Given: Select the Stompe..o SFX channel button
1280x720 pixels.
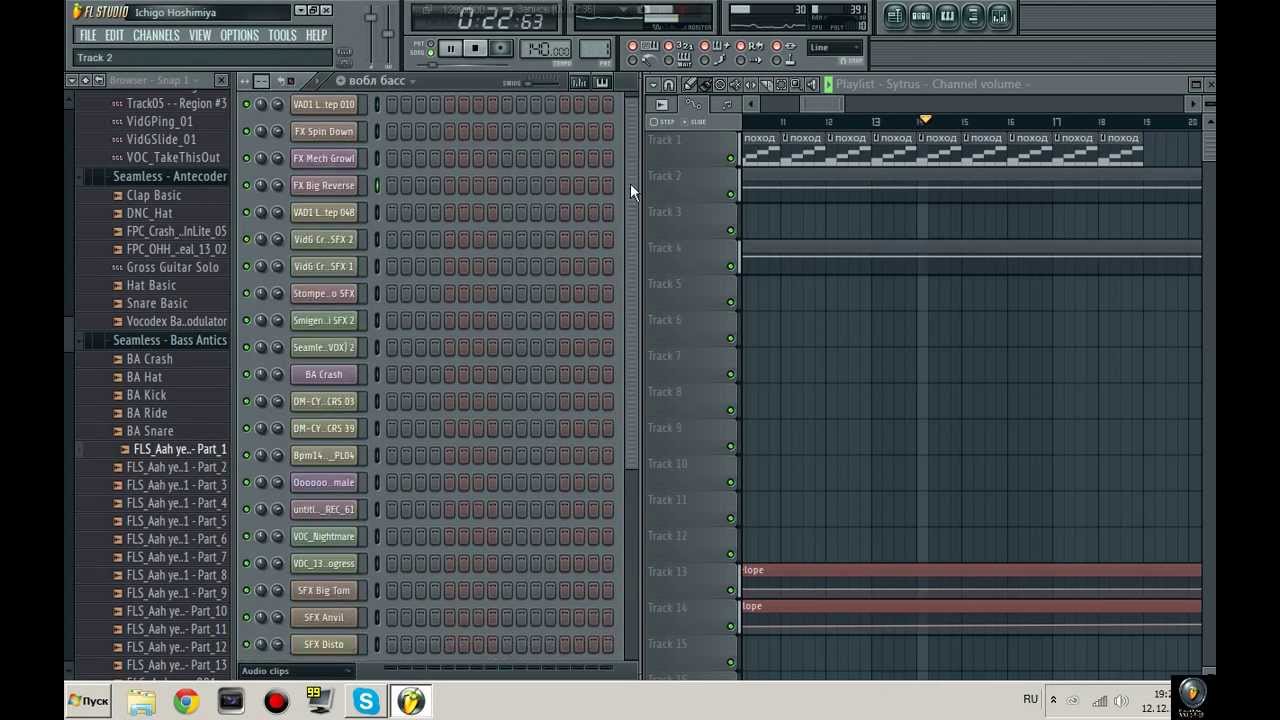Looking at the screenshot, I should (324, 293).
